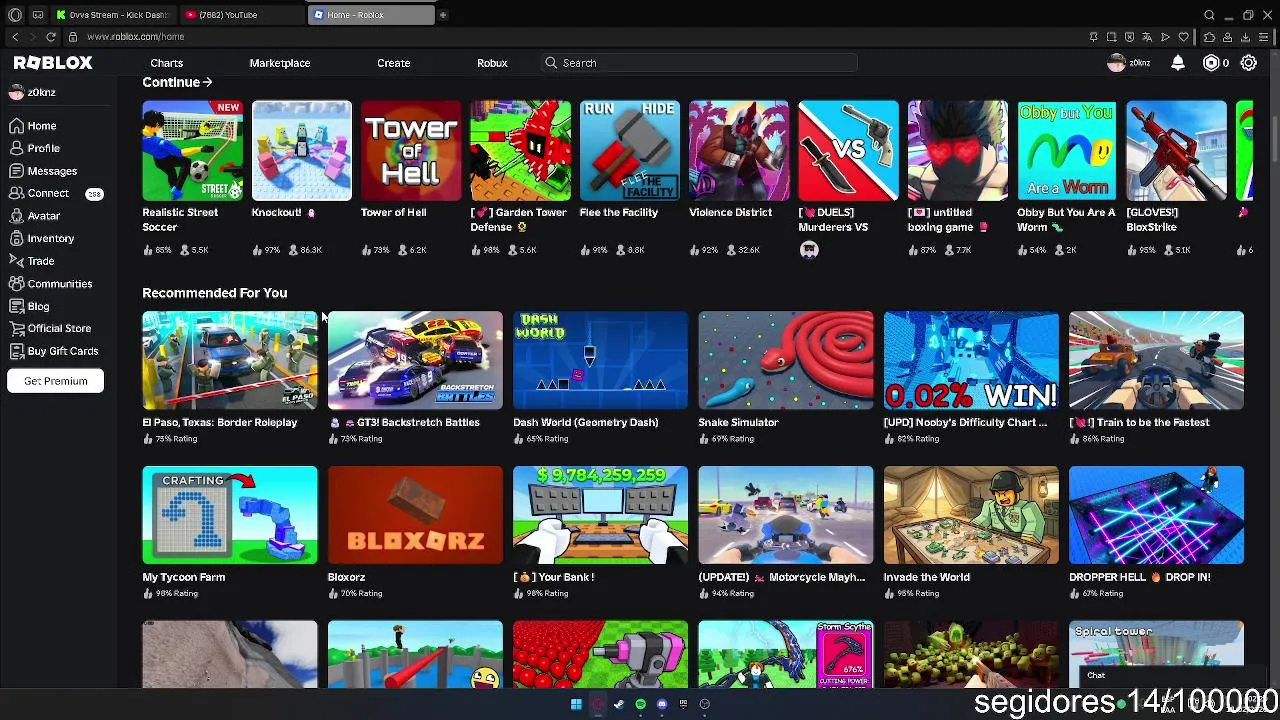Image resolution: width=1280 pixels, height=720 pixels.
Task: Open the Charts menu
Action: (x=166, y=63)
